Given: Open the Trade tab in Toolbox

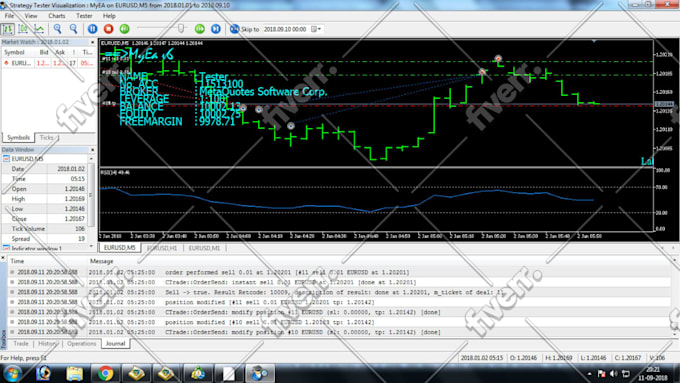Looking at the screenshot, I should [21, 344].
